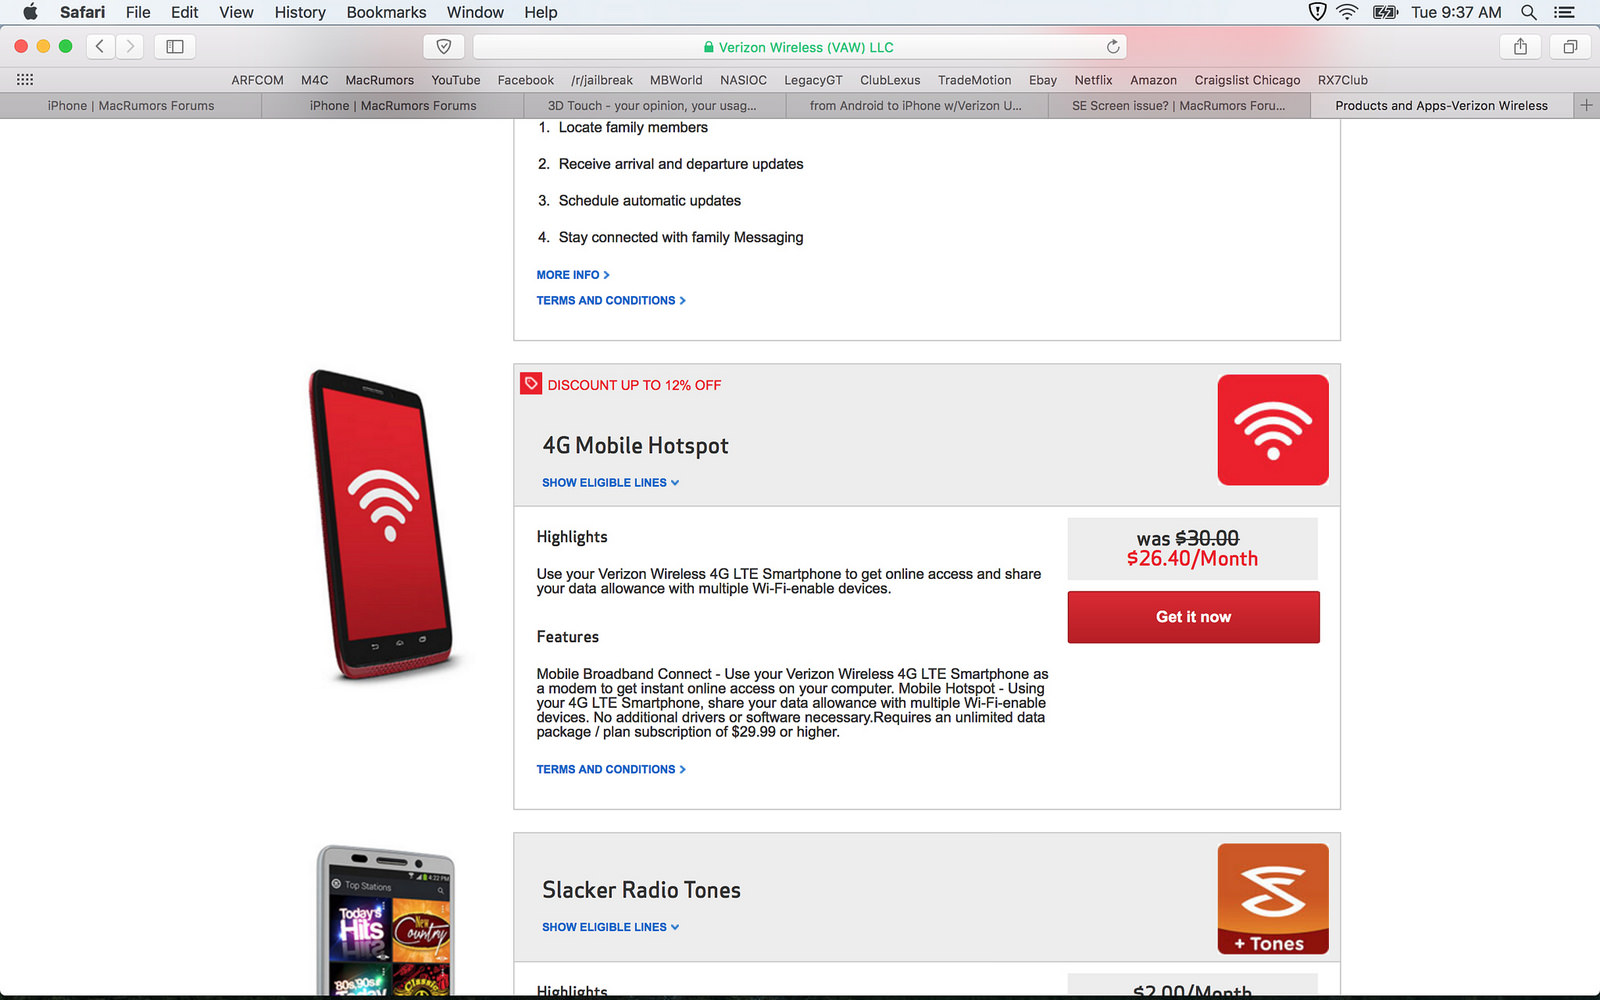The width and height of the screenshot is (1600, 1000).
Task: Click the red discount tag icon
Action: (531, 384)
